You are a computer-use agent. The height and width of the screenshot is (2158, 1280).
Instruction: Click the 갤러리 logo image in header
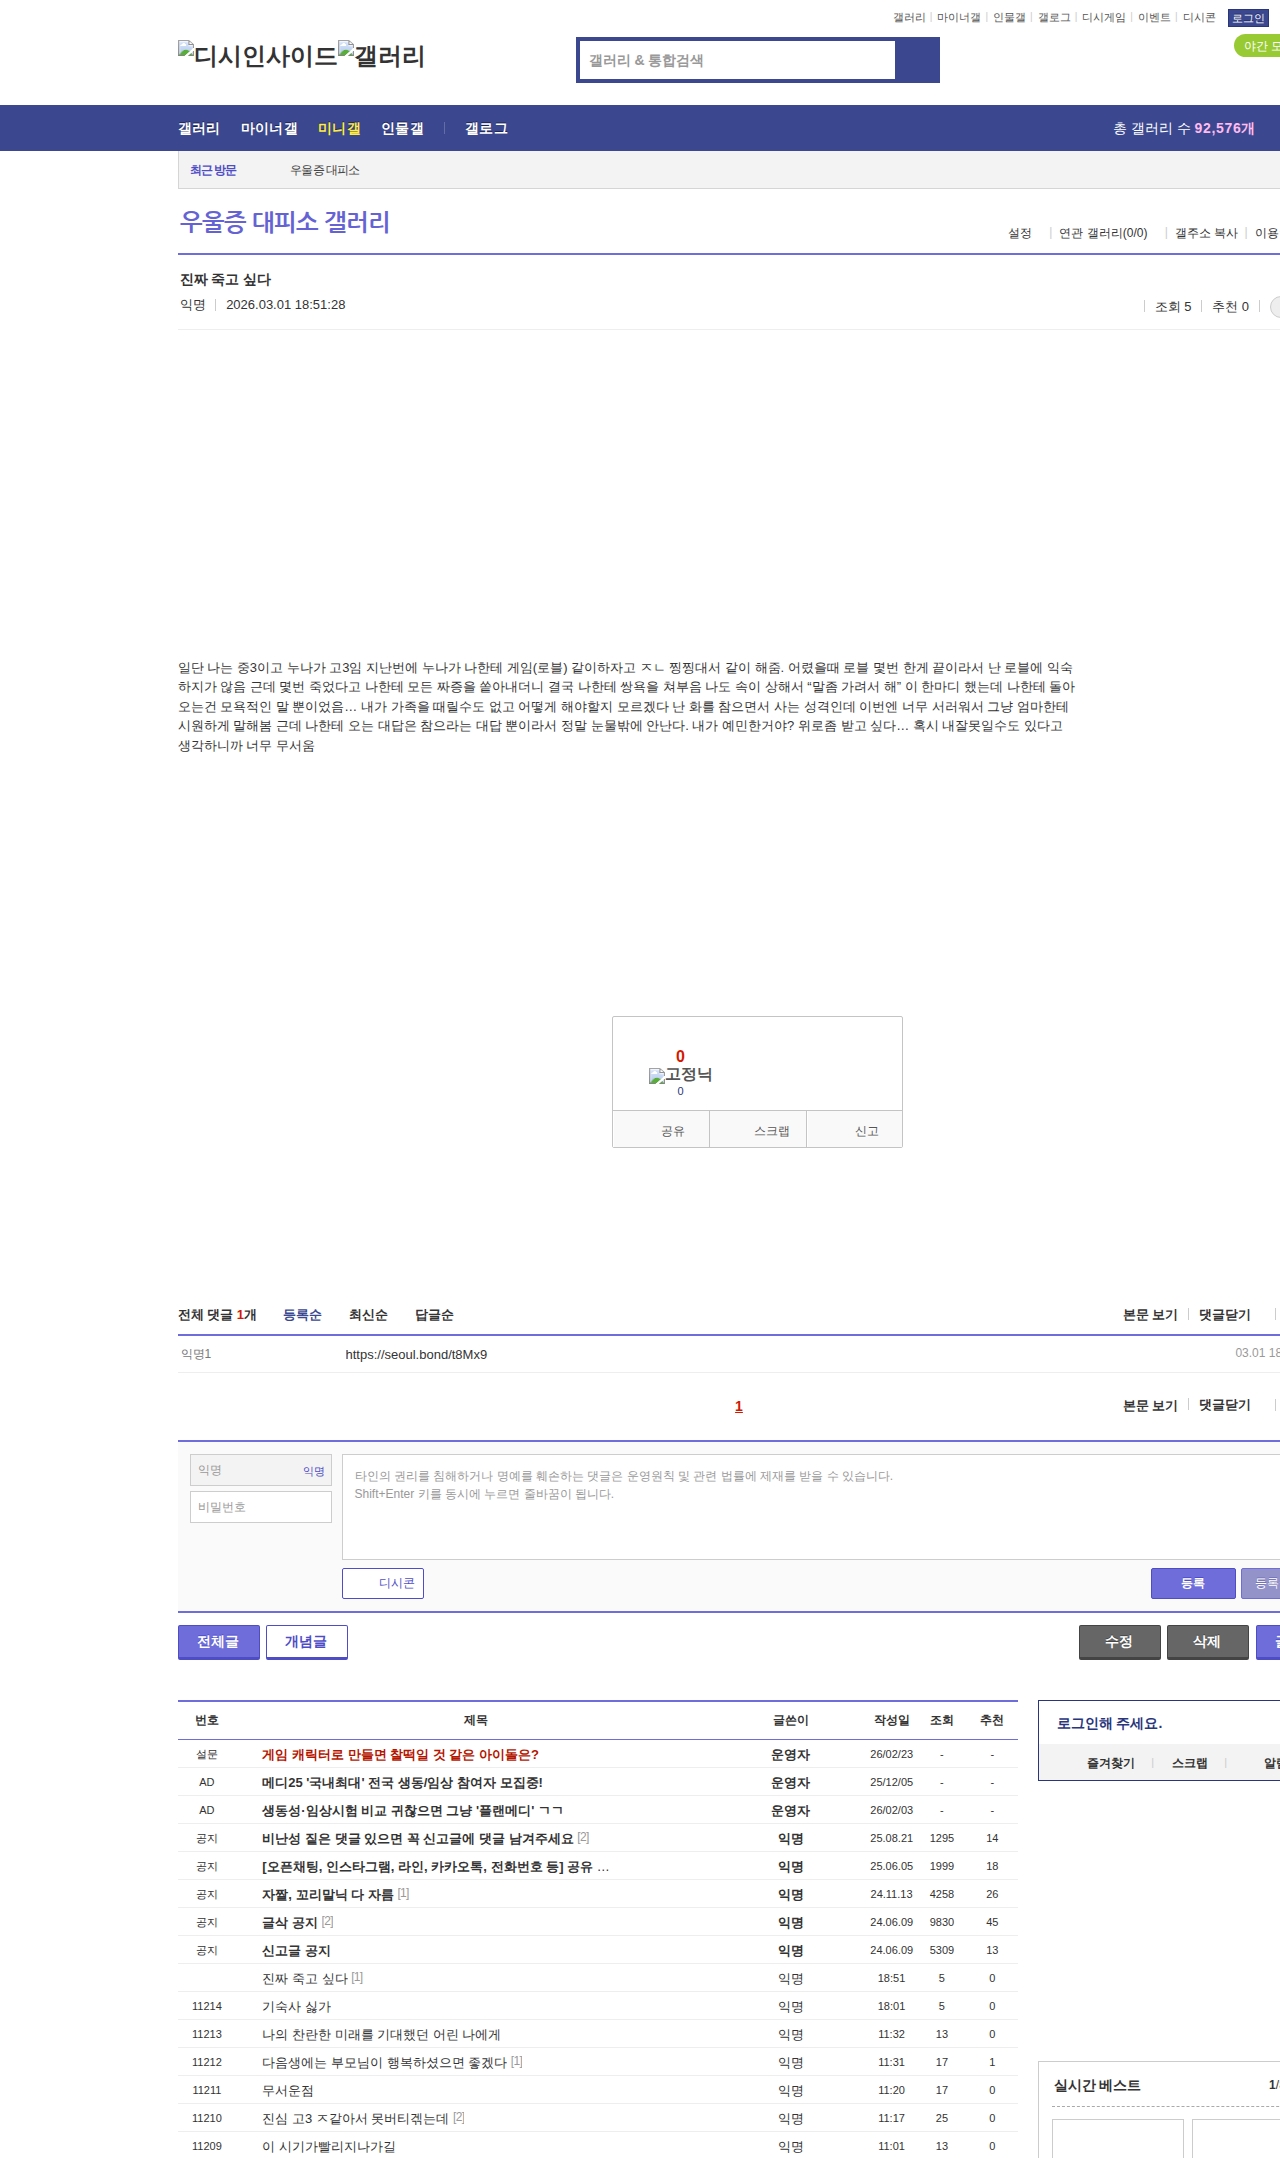click(x=382, y=56)
